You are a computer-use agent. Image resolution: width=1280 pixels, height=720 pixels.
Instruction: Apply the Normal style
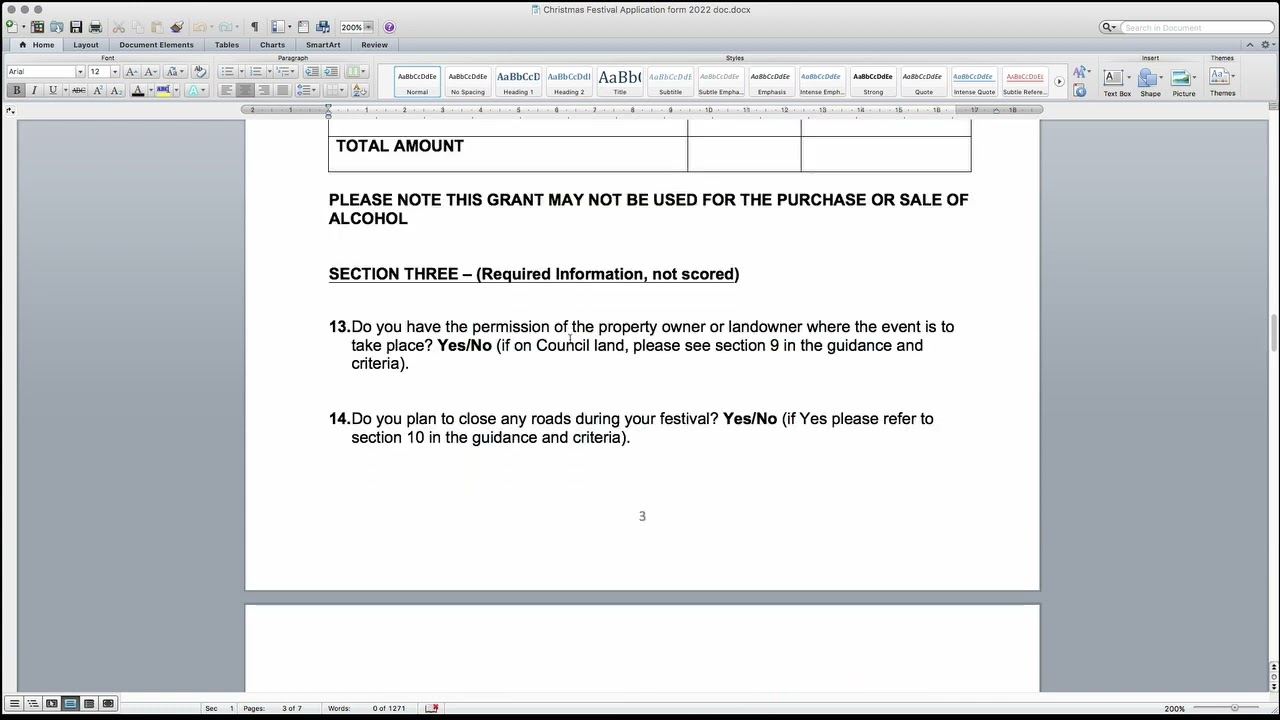pos(417,82)
